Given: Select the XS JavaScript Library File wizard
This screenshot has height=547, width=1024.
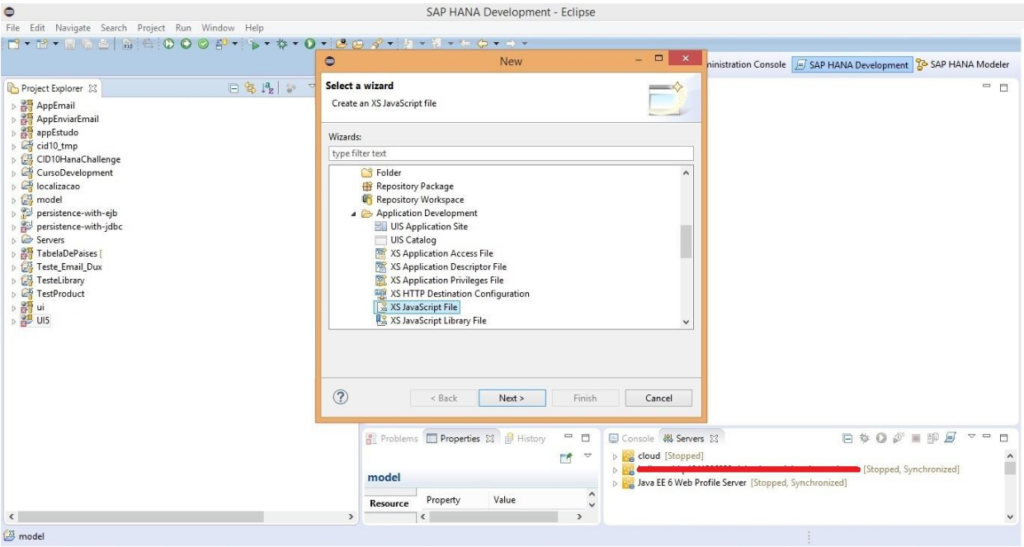Looking at the screenshot, I should click(437, 321).
